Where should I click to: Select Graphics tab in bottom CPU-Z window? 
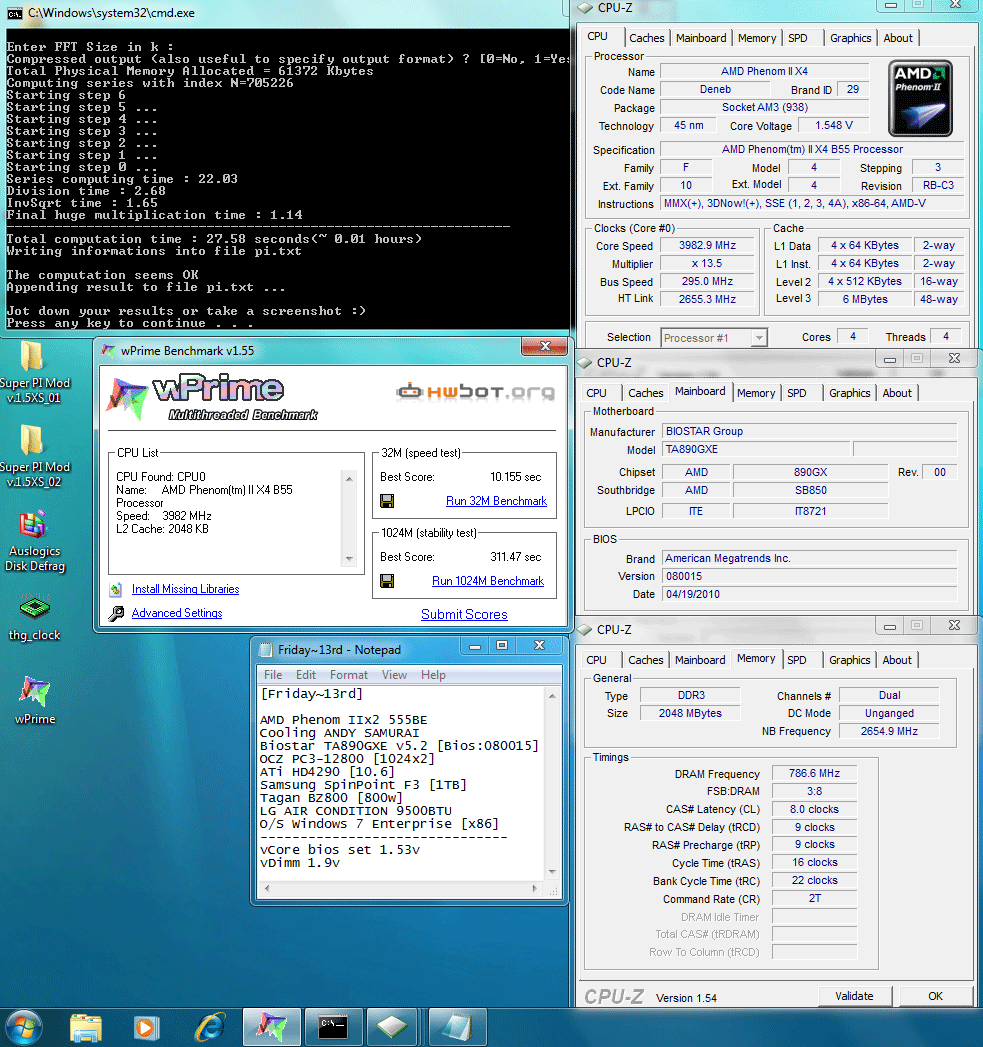pyautogui.click(x=849, y=660)
